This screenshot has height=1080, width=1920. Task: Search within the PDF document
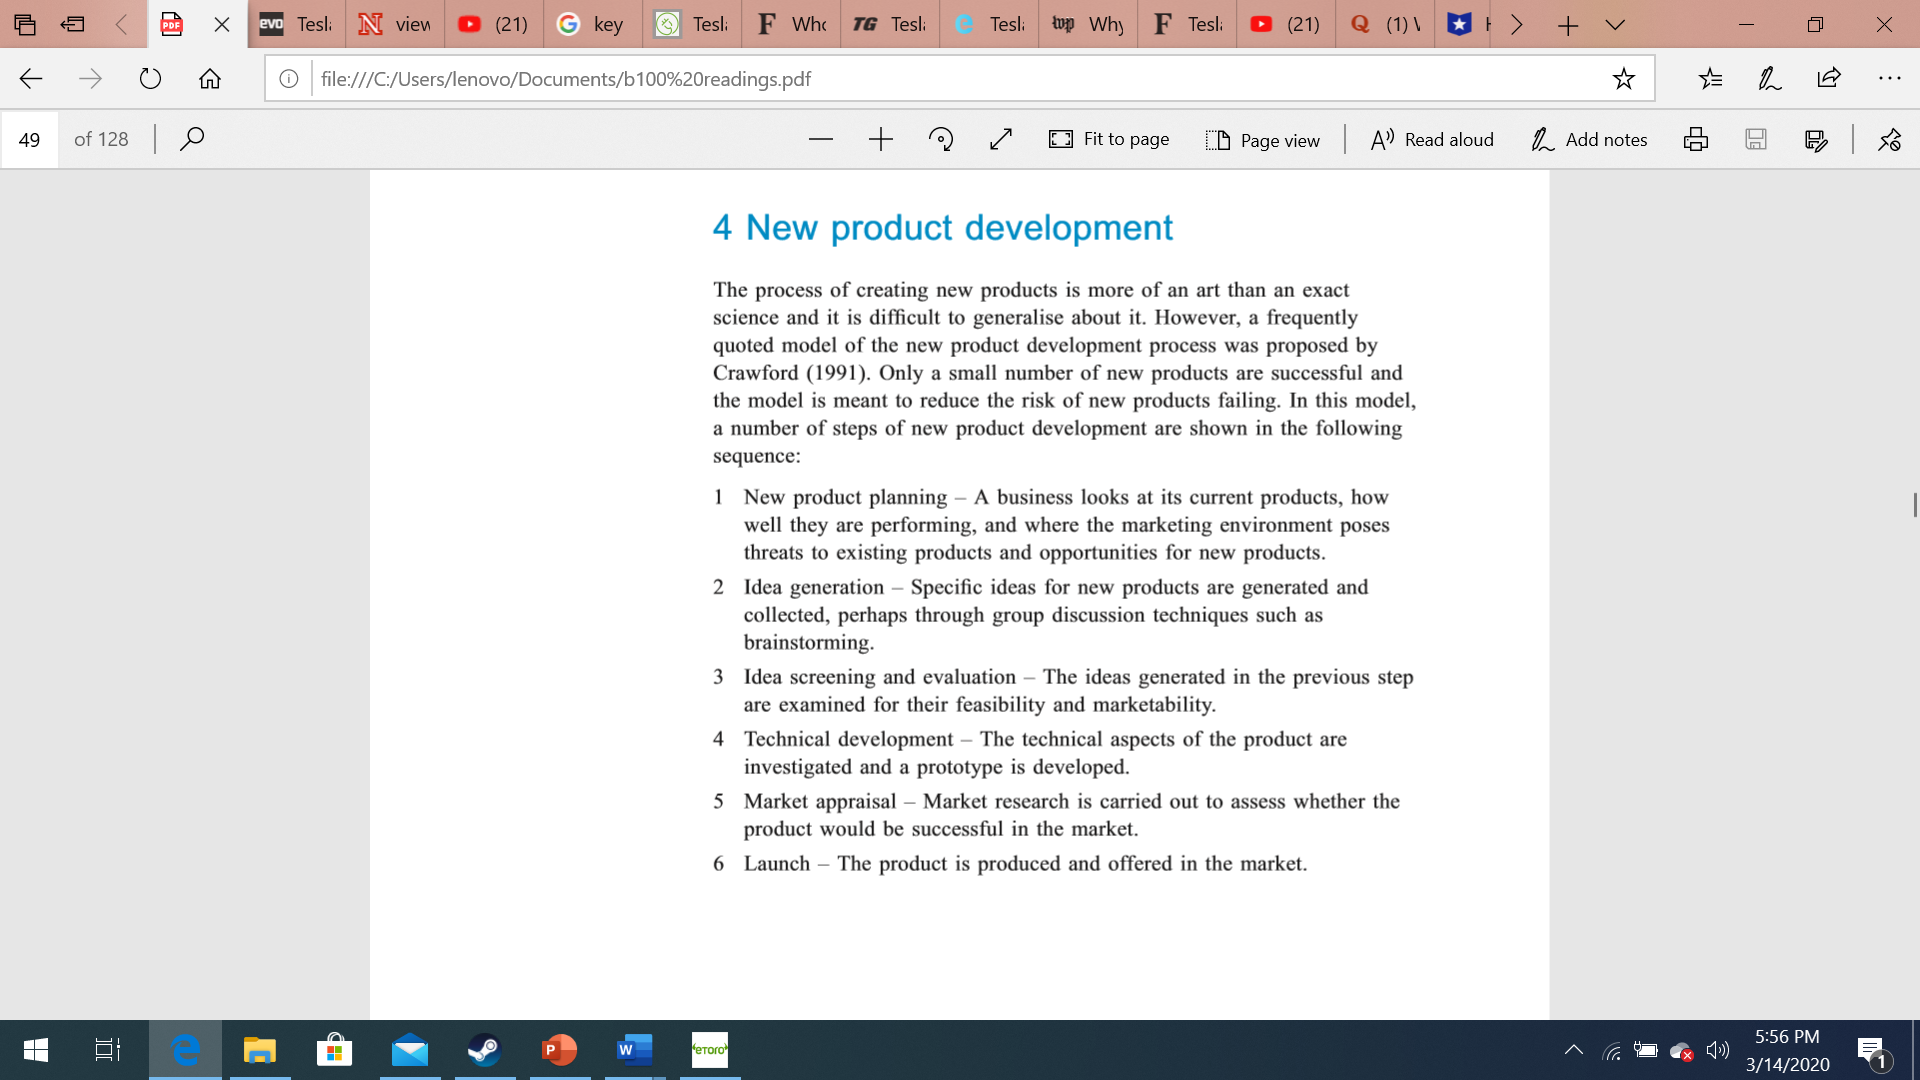click(192, 139)
